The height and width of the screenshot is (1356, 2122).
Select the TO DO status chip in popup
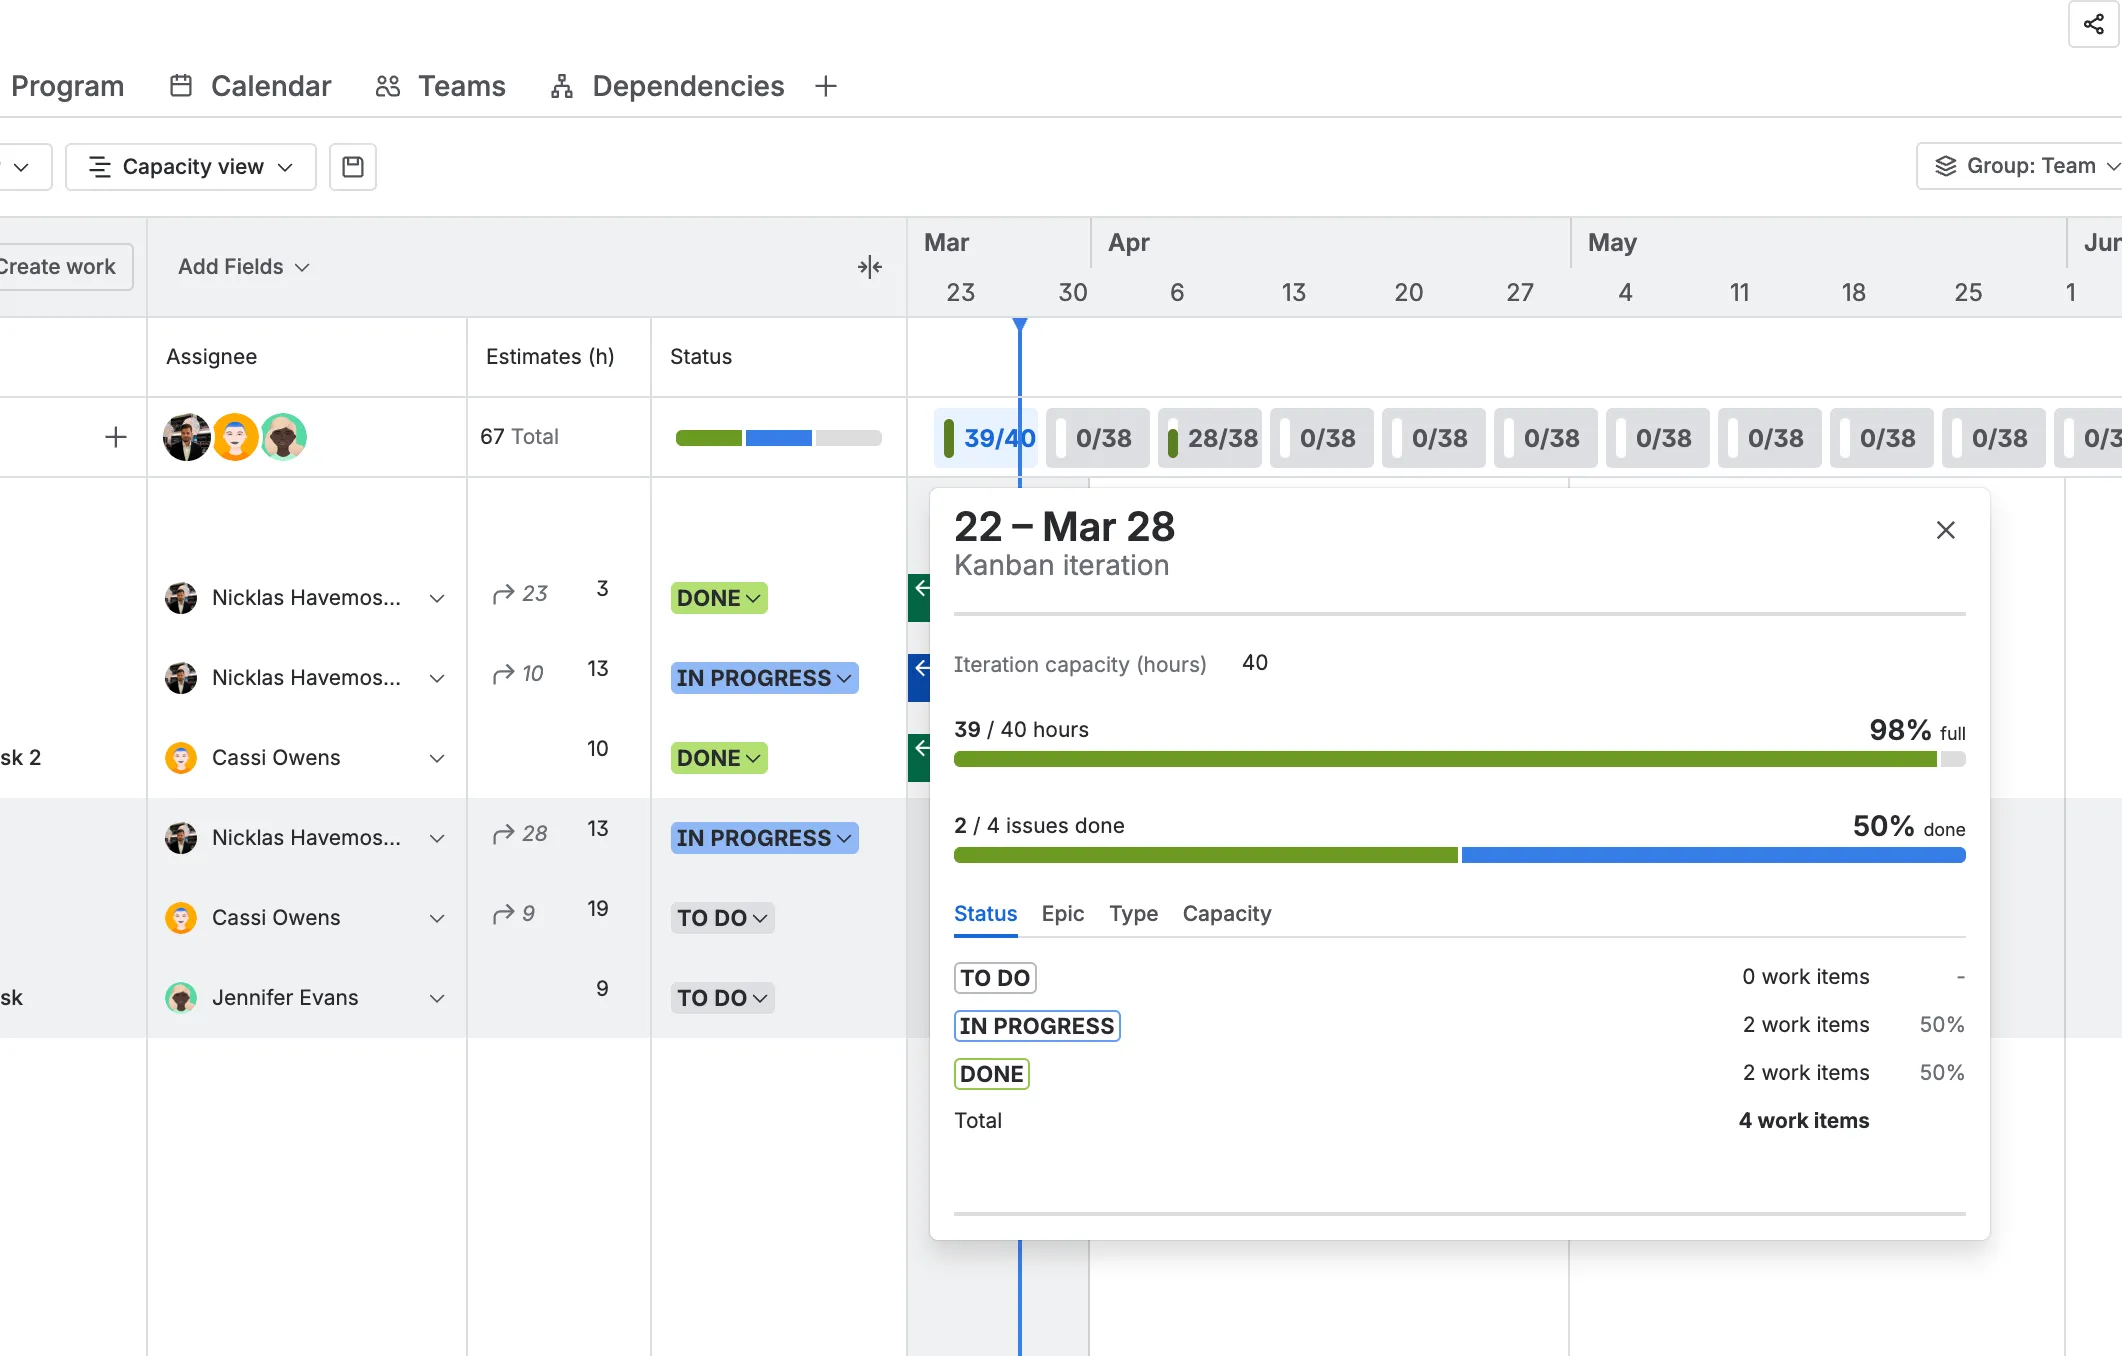[994, 977]
